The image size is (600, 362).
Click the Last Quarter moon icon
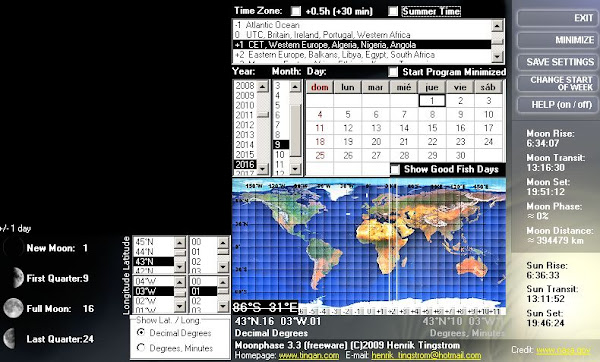[x=10, y=339]
